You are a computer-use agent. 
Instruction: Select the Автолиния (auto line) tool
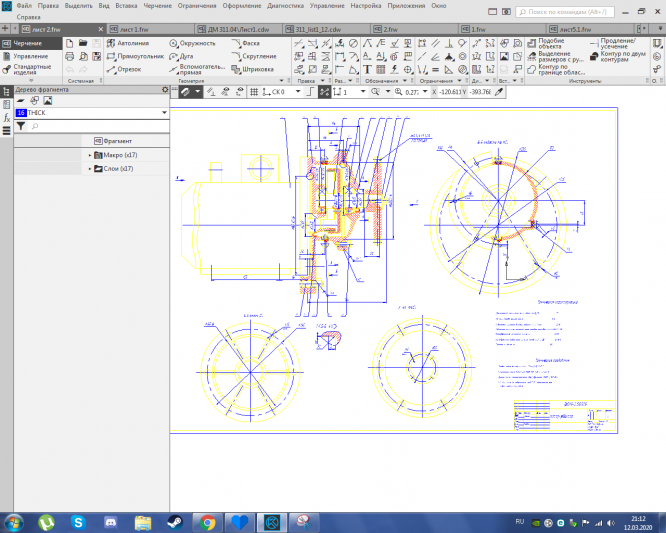[131, 44]
